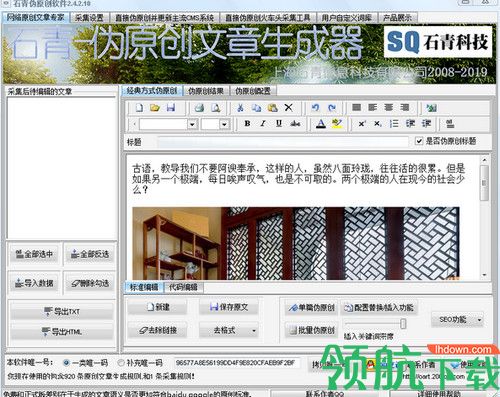Click the 批量伪原创 button
500x397 pixels.
coord(312,330)
